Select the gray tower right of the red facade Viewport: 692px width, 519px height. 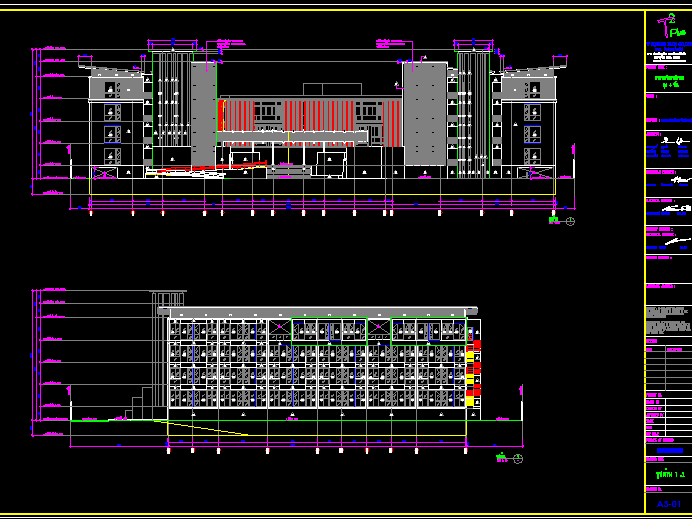(x=424, y=115)
